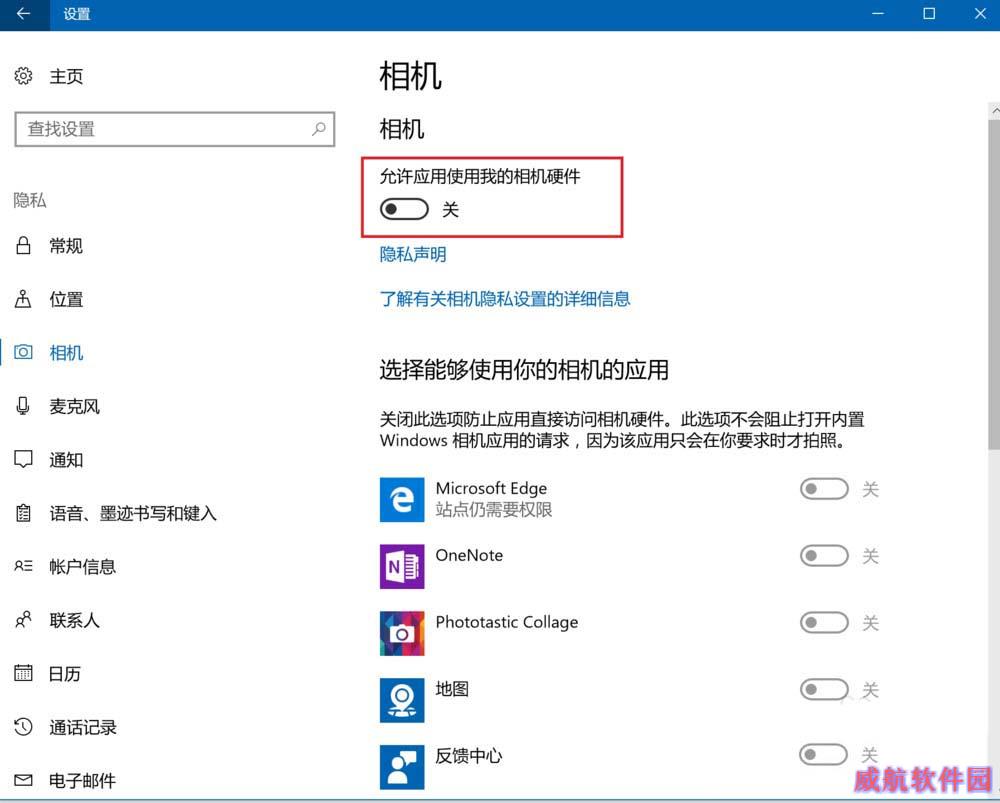Select 相机 in privacy sidebar
The height and width of the screenshot is (803, 1000).
[x=66, y=353]
